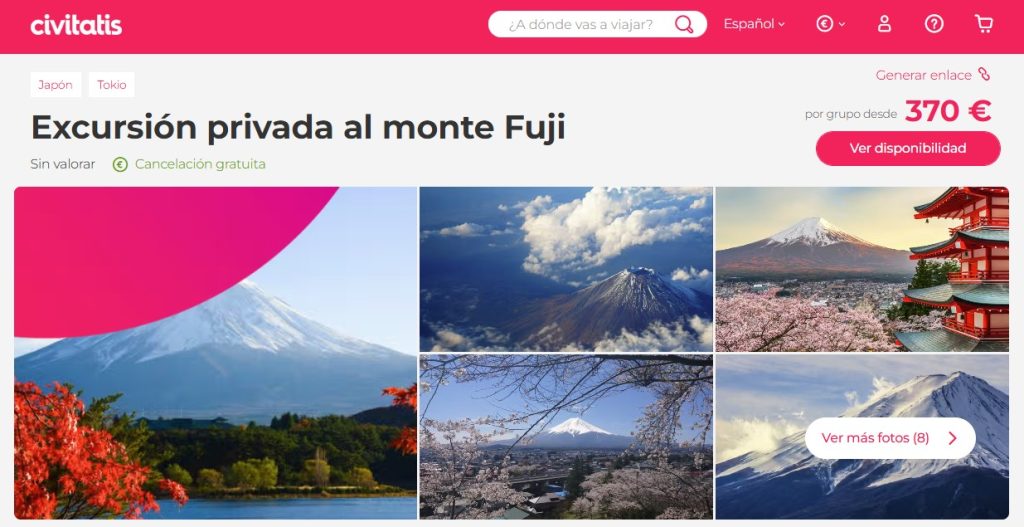Expand the Español language dropdown
Image resolution: width=1024 pixels, height=527 pixels.
tap(754, 24)
